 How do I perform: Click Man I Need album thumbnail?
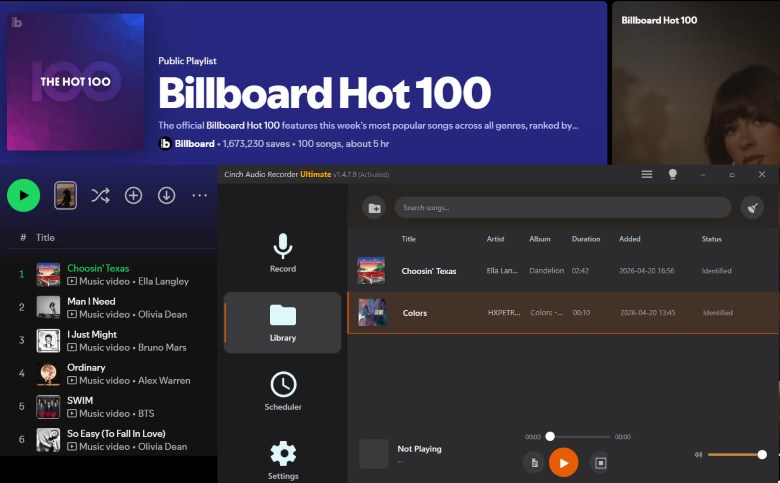(48, 307)
